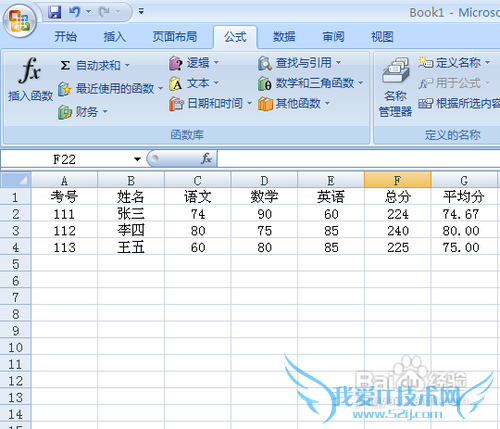Select column D header

pyautogui.click(x=264, y=180)
